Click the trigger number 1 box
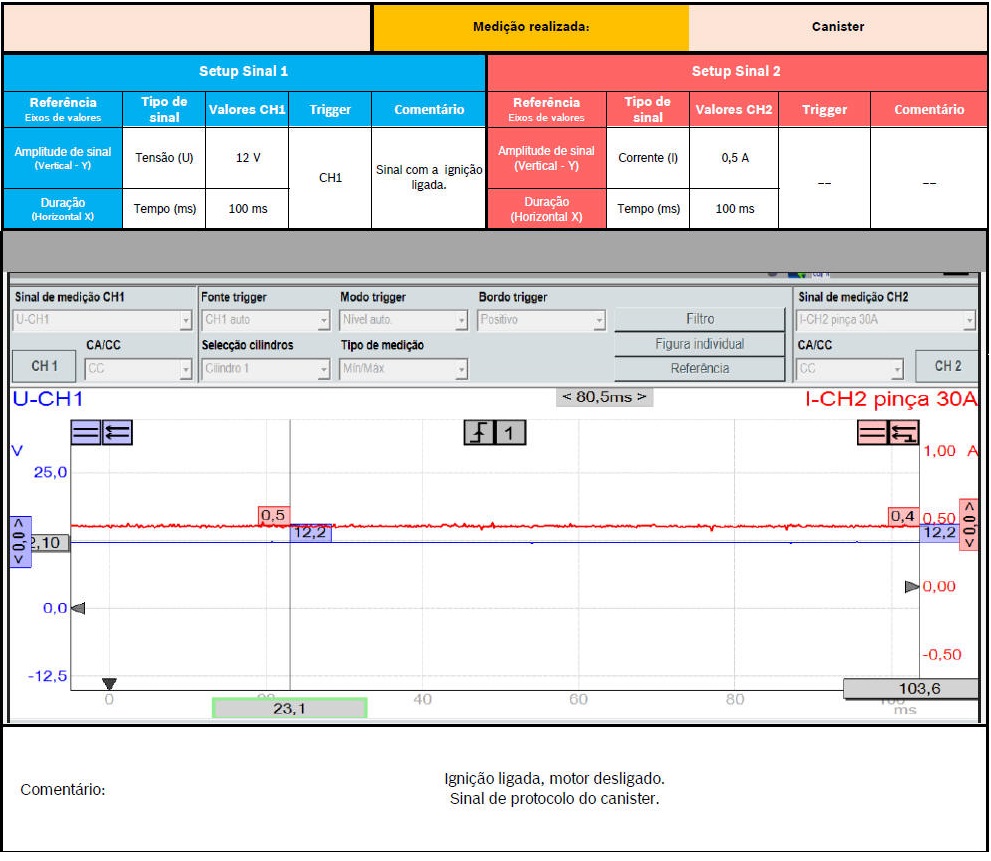This screenshot has height=861, width=991. point(510,432)
